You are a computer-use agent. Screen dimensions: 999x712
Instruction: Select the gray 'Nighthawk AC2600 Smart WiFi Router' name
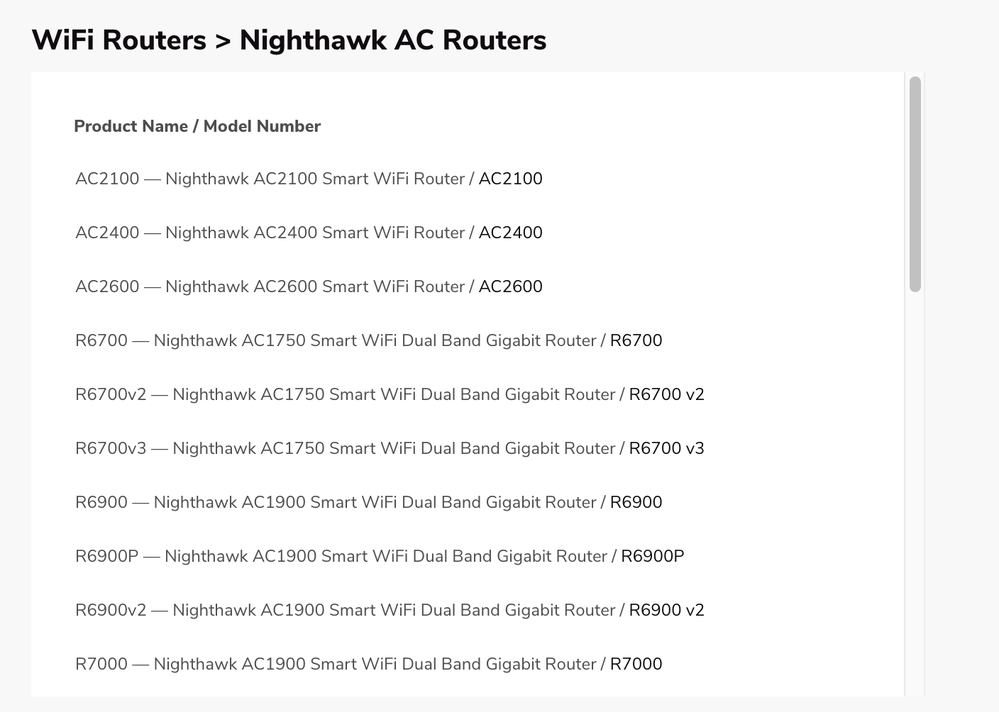pos(315,287)
